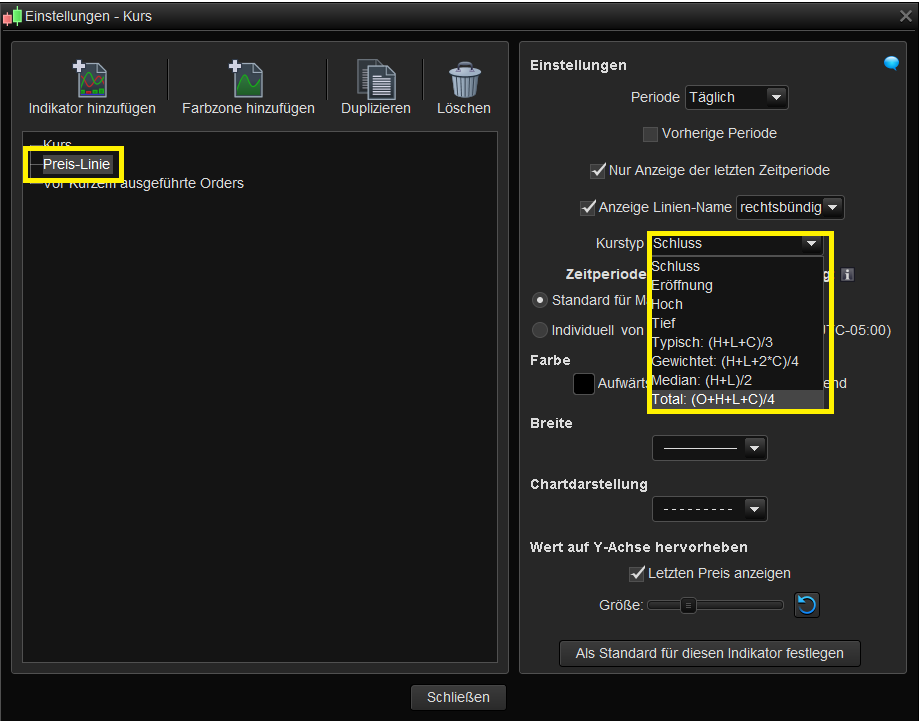Click the Indikator hinzufügen icon
920x721 pixels.
90,79
